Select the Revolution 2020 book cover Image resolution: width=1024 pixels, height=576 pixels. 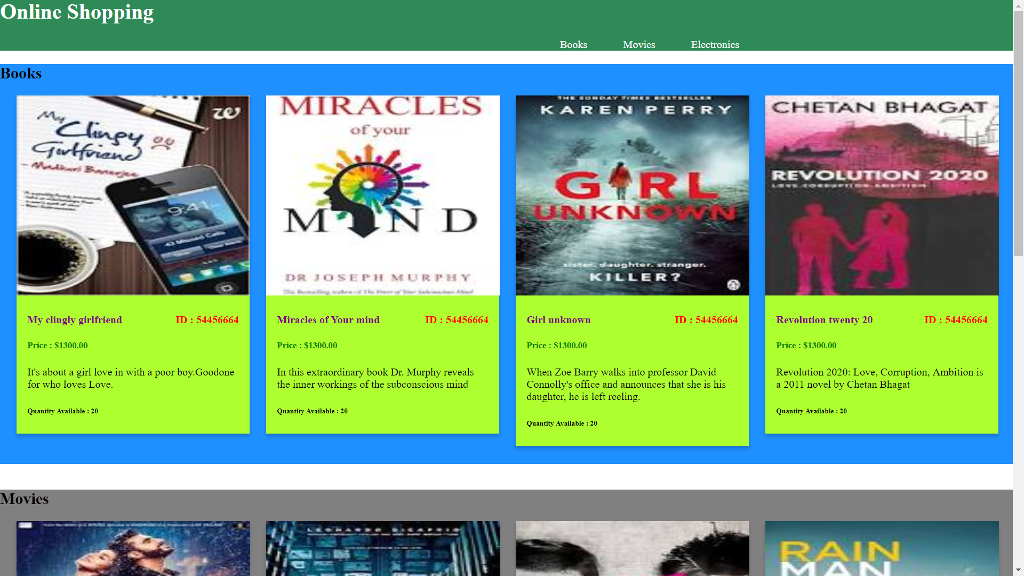[882, 195]
